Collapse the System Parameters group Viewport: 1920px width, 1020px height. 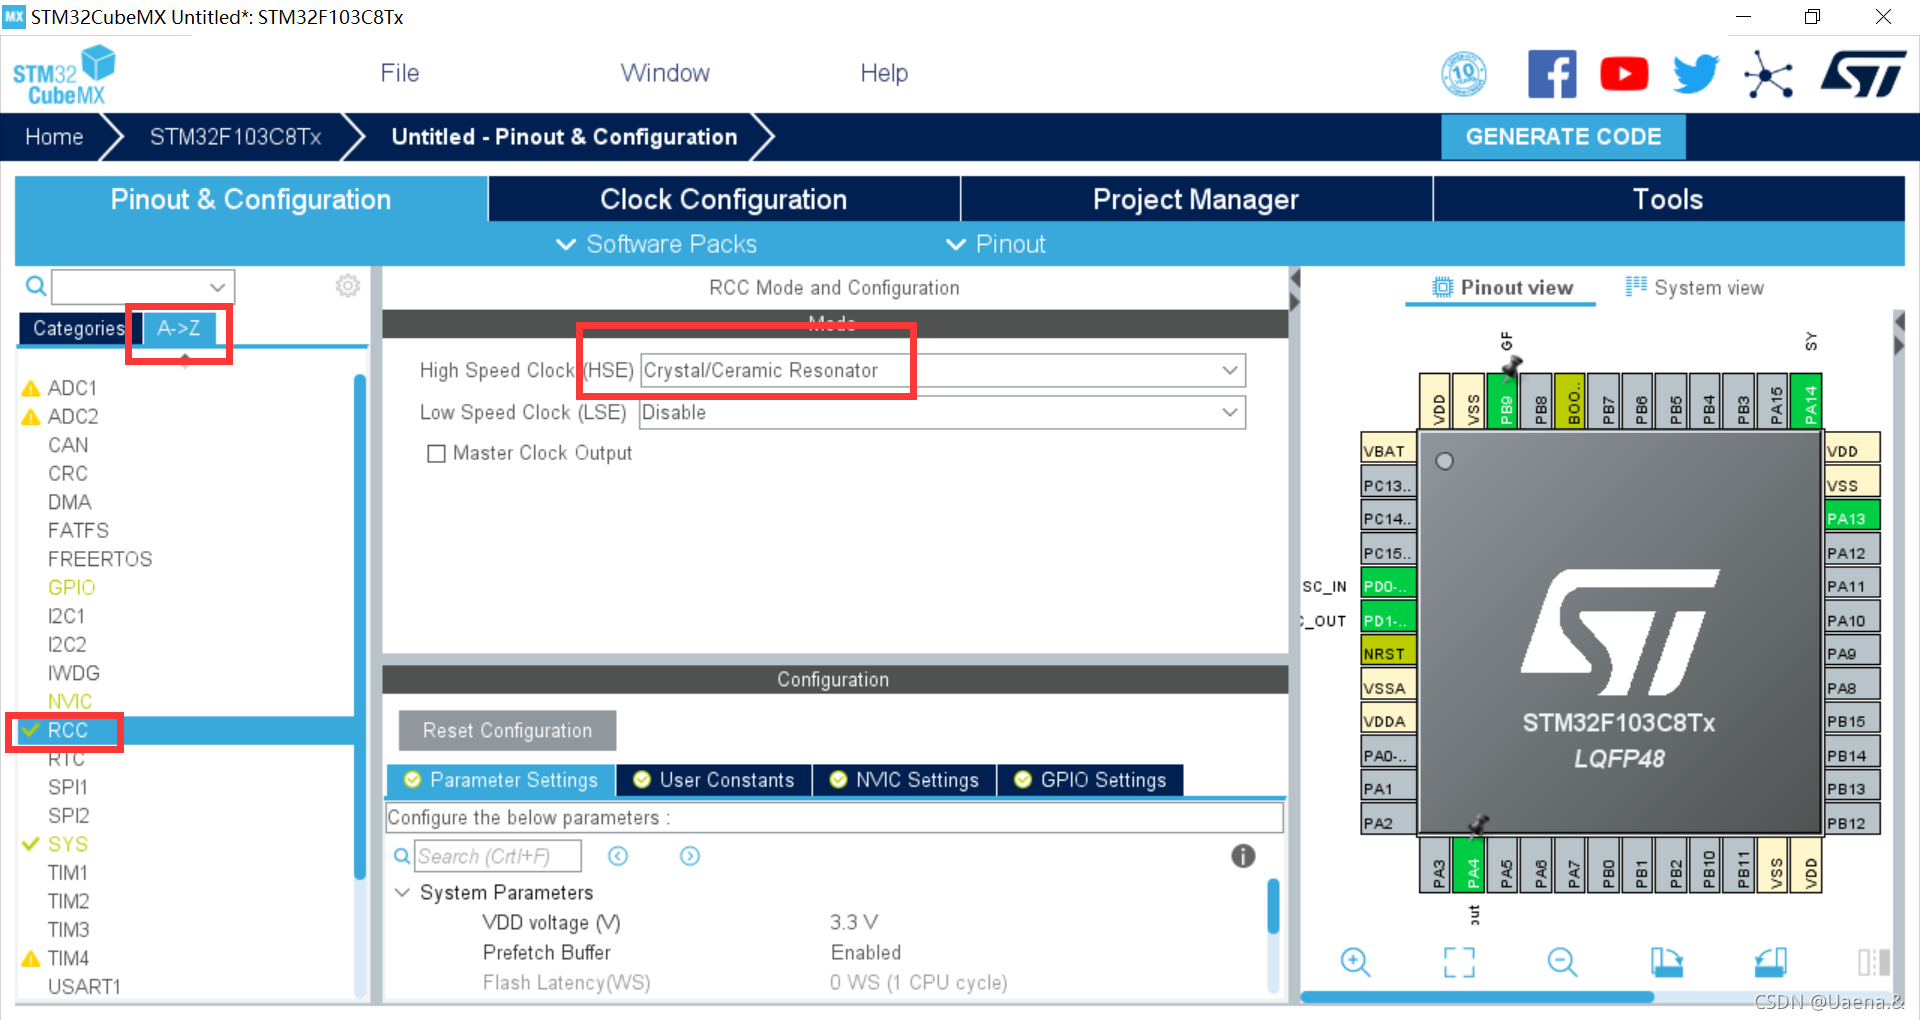(402, 892)
